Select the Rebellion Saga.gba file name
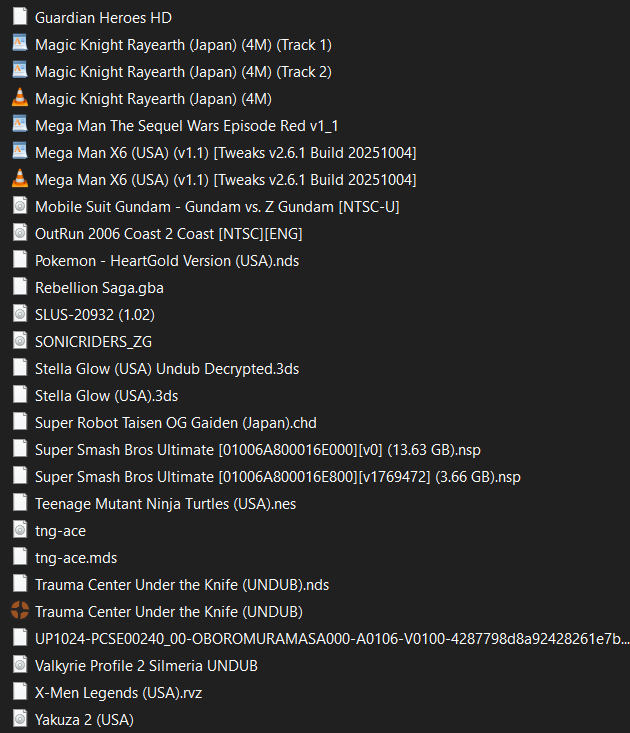The width and height of the screenshot is (630, 733). click(100, 288)
